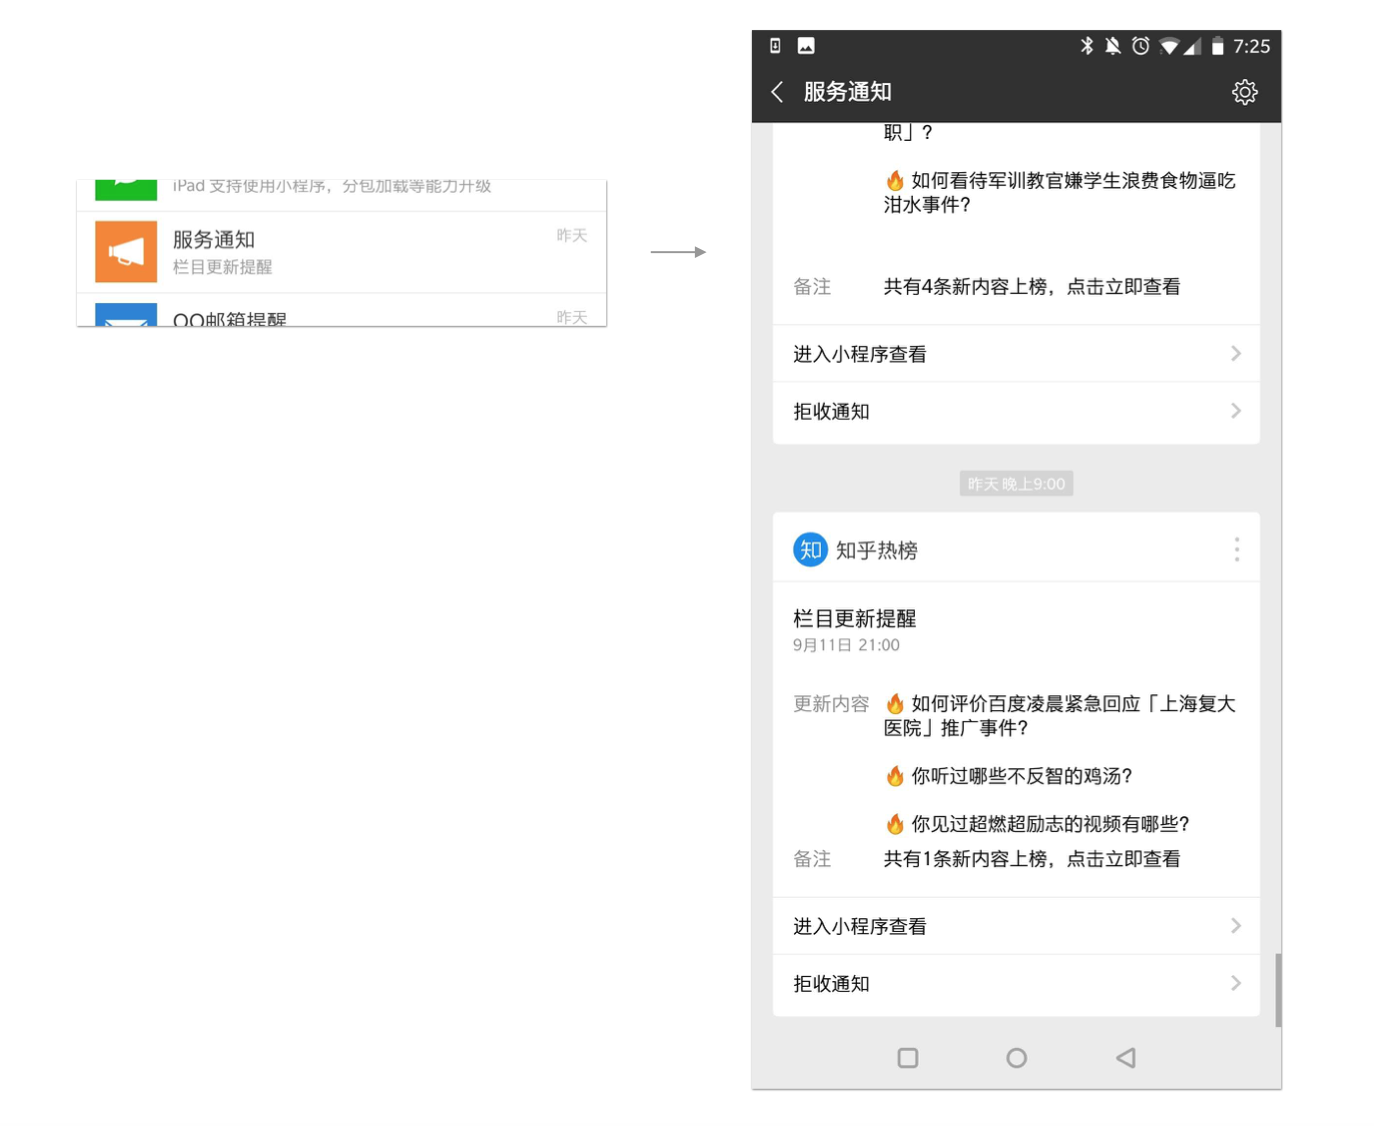Tap upper card's 拒收通知 row
The height and width of the screenshot is (1126, 1374).
pos(1016,412)
